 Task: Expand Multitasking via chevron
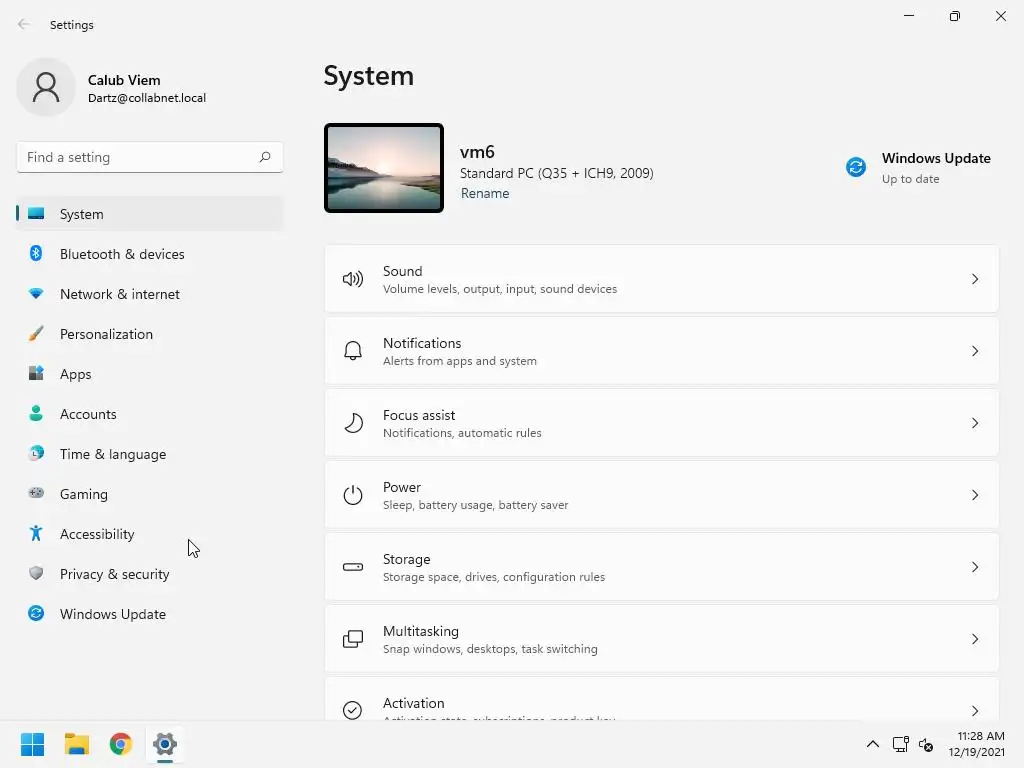(975, 639)
